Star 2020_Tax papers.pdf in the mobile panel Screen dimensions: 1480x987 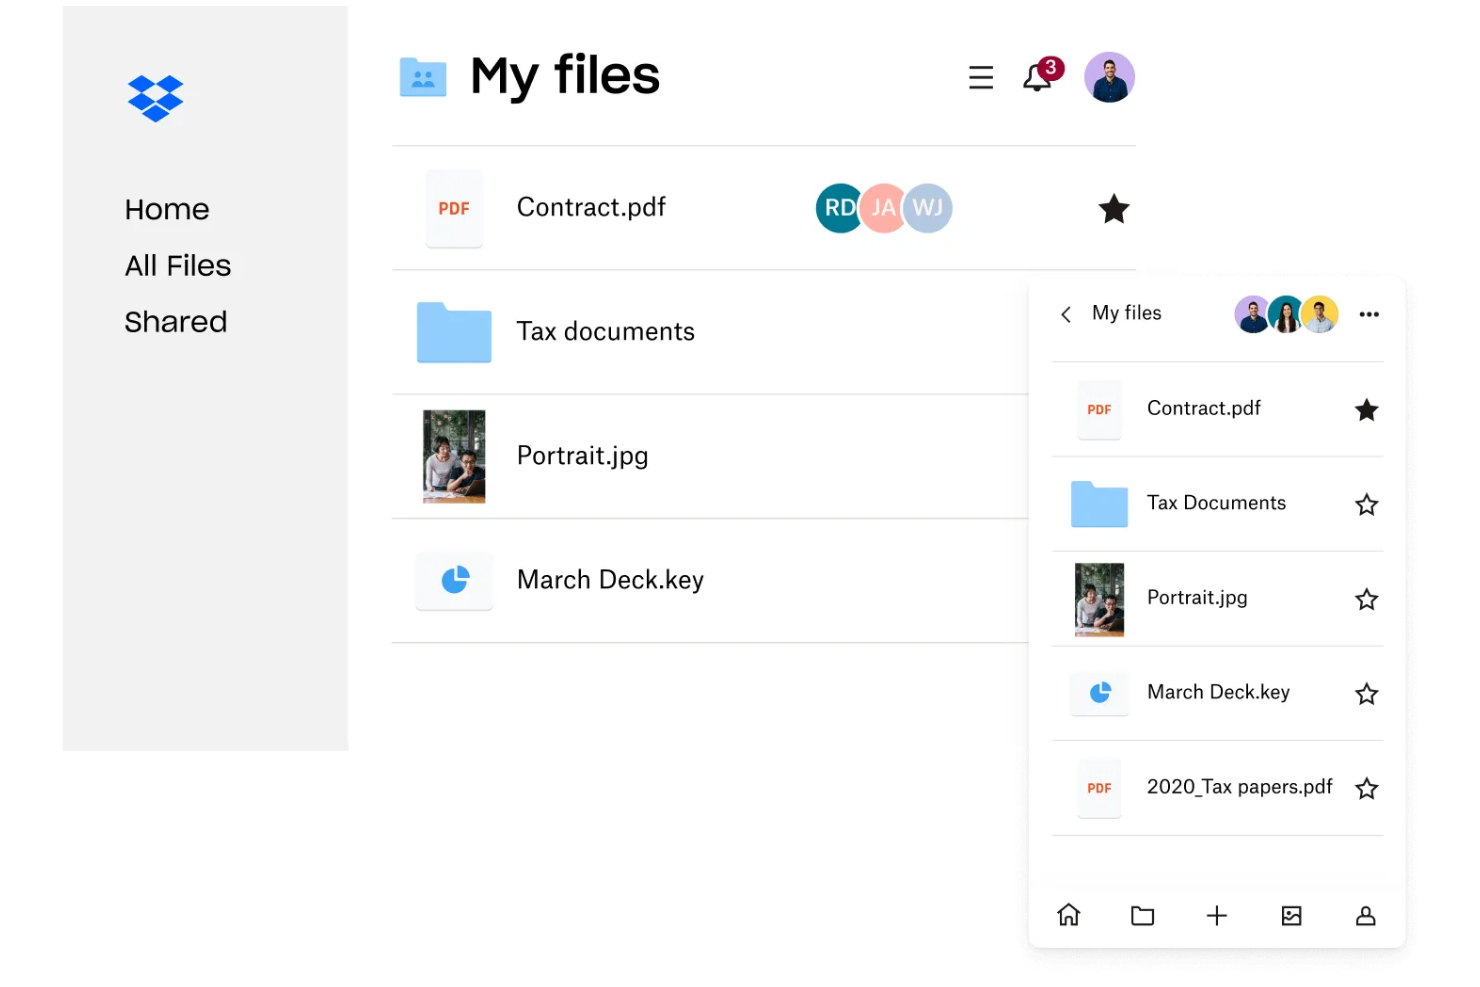point(1367,789)
